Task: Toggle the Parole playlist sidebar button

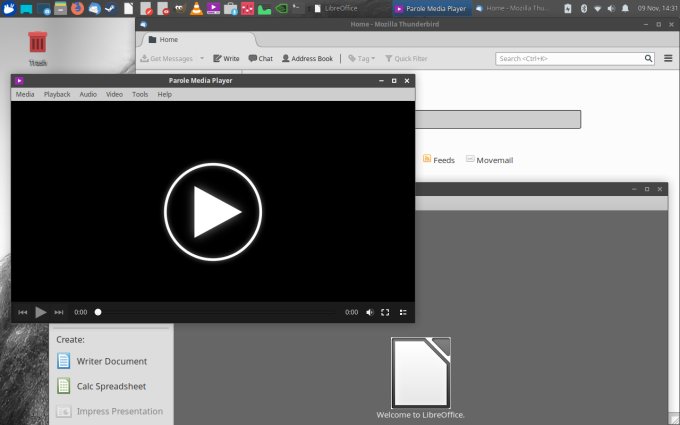Action: [403, 312]
